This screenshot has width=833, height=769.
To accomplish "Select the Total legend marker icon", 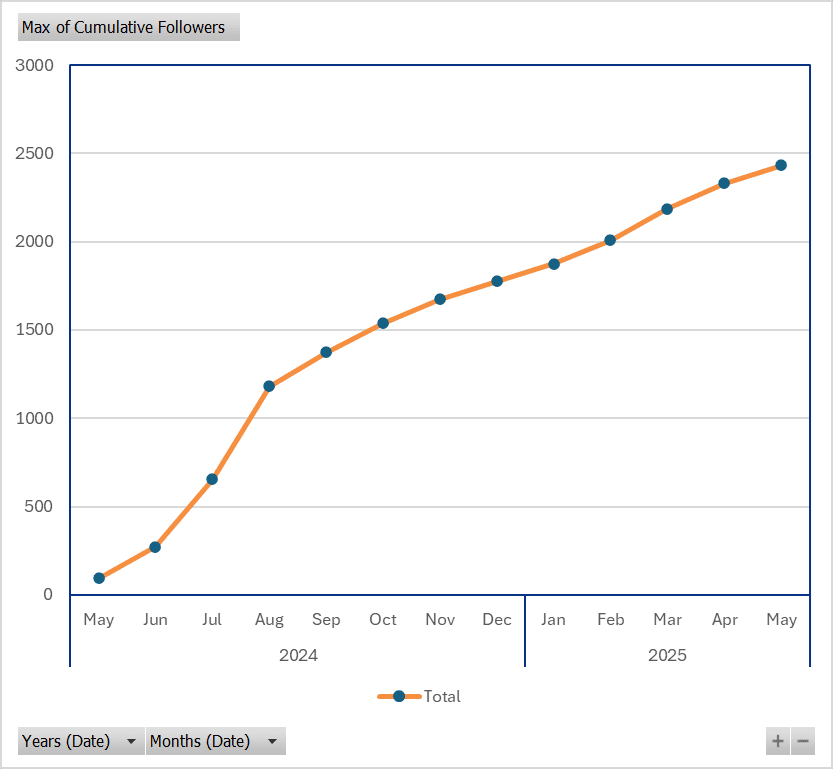I will pyautogui.click(x=399, y=697).
